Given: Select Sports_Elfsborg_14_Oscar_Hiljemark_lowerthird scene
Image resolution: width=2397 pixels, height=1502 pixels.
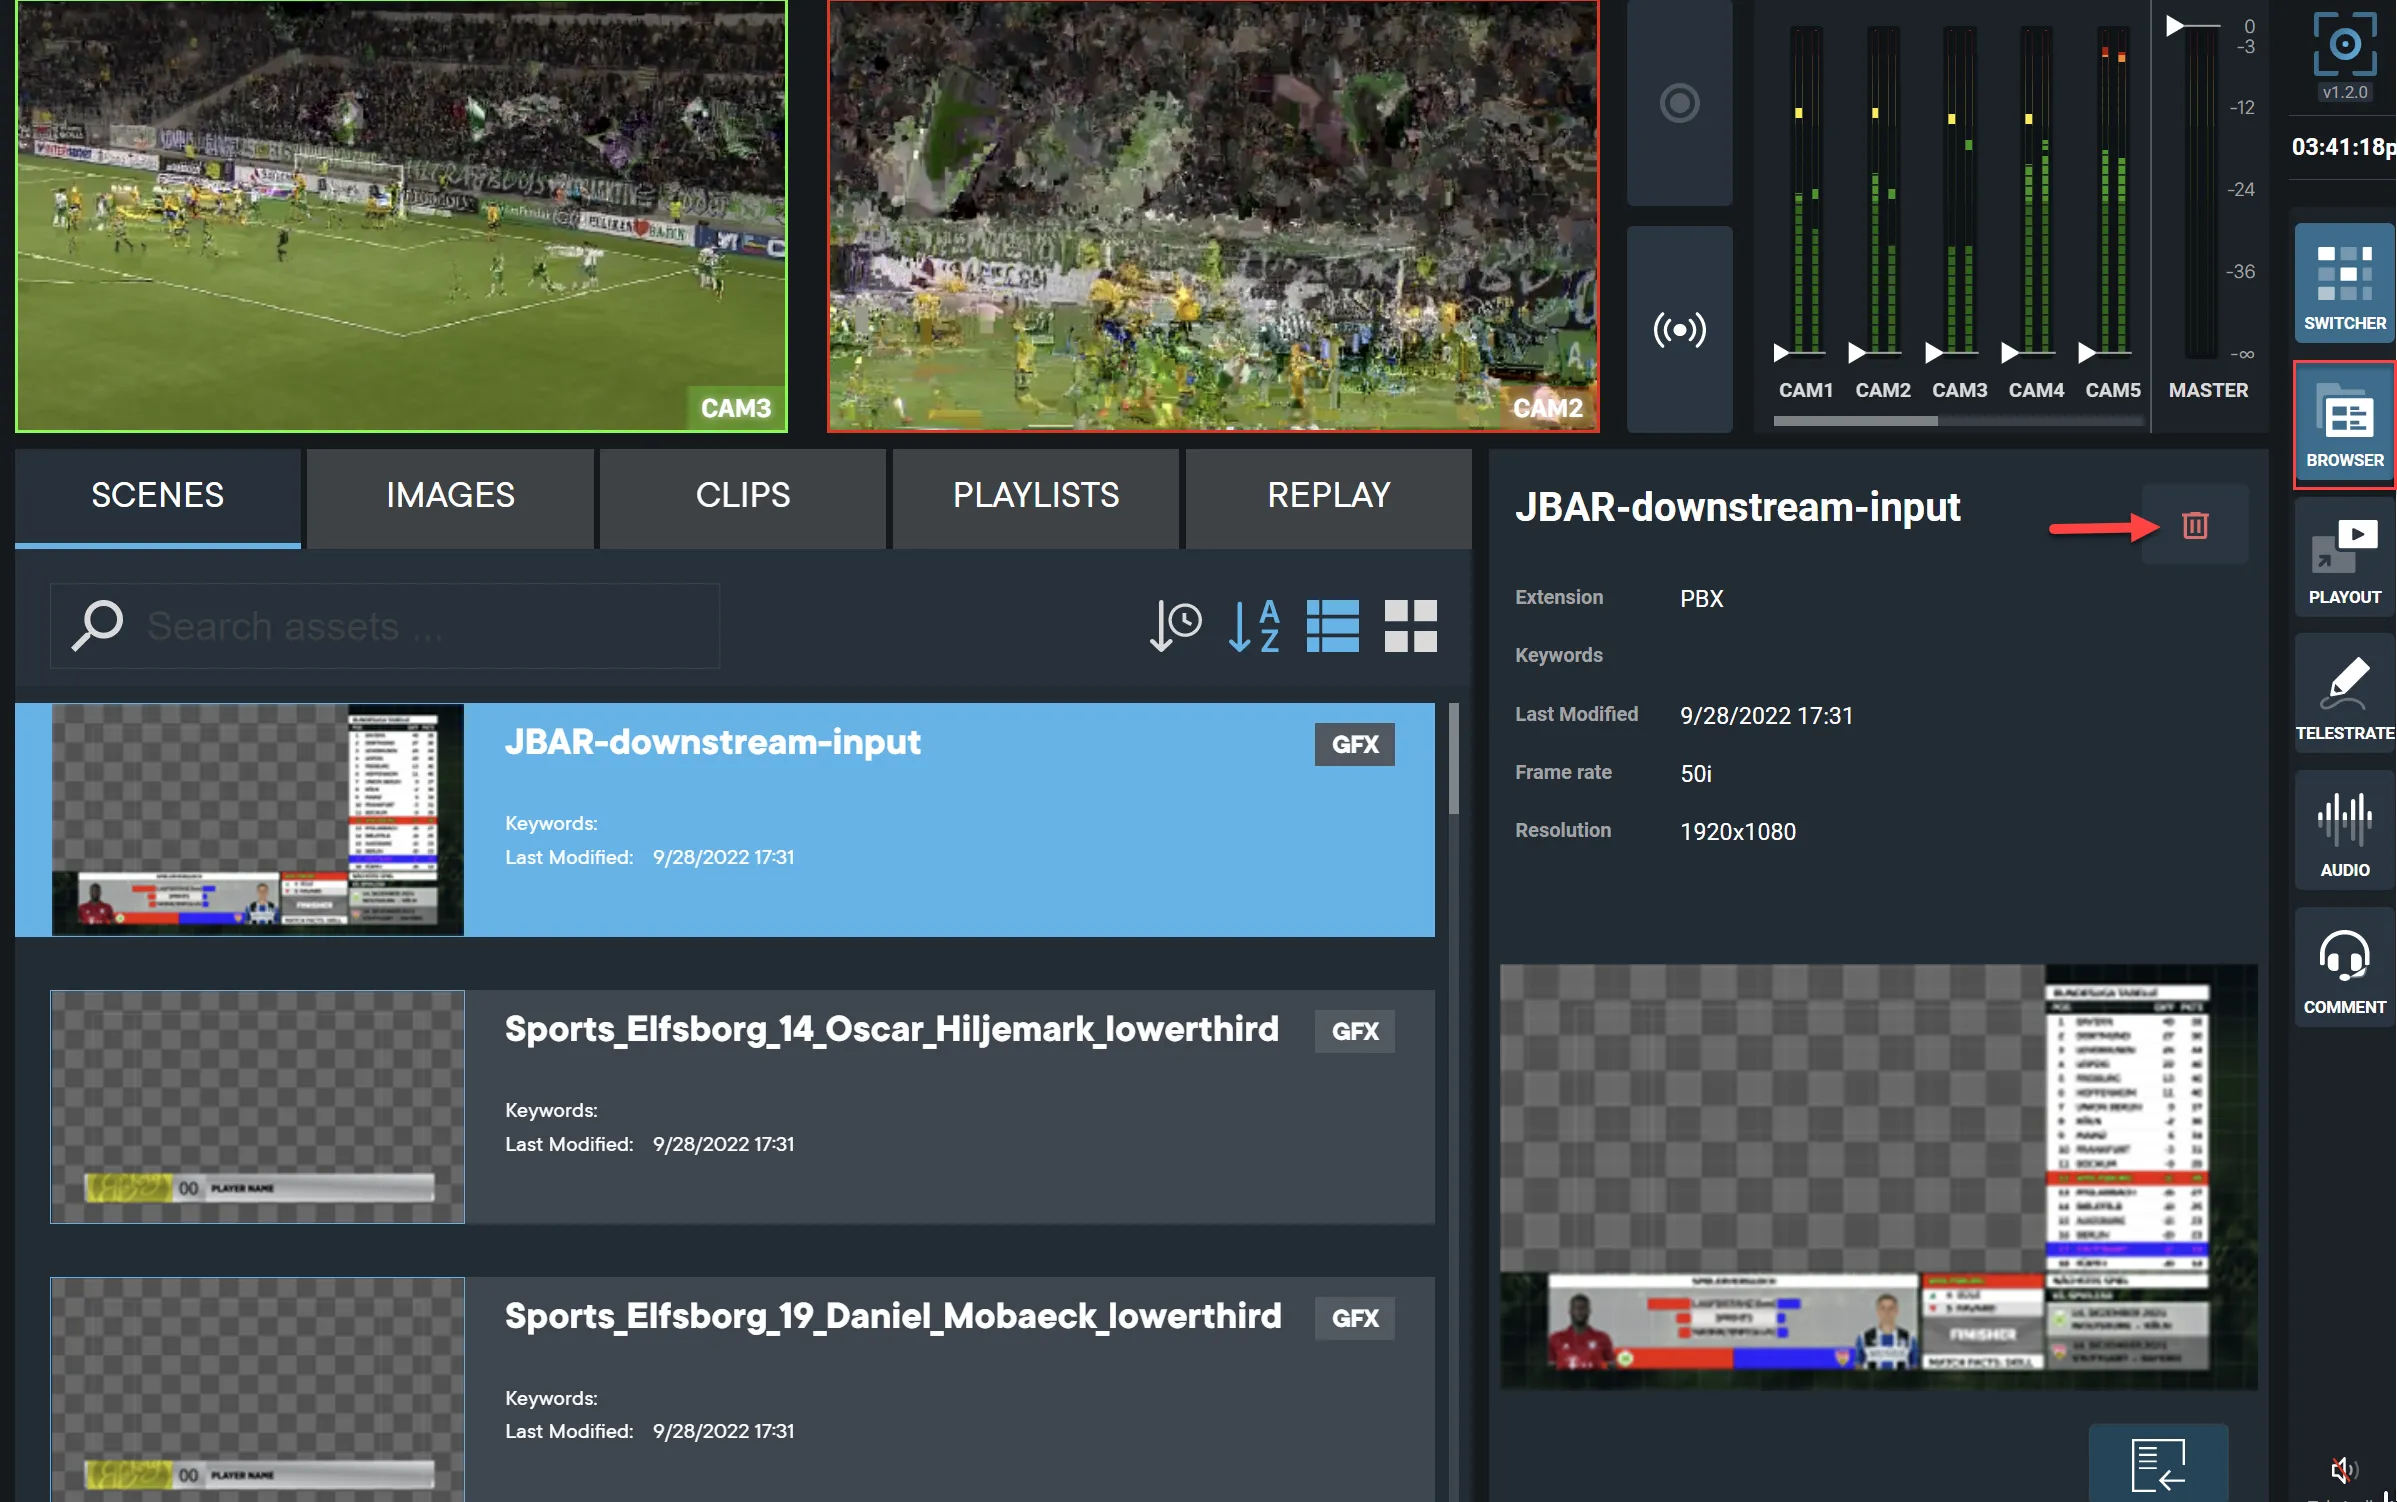Looking at the screenshot, I should (x=743, y=1107).
